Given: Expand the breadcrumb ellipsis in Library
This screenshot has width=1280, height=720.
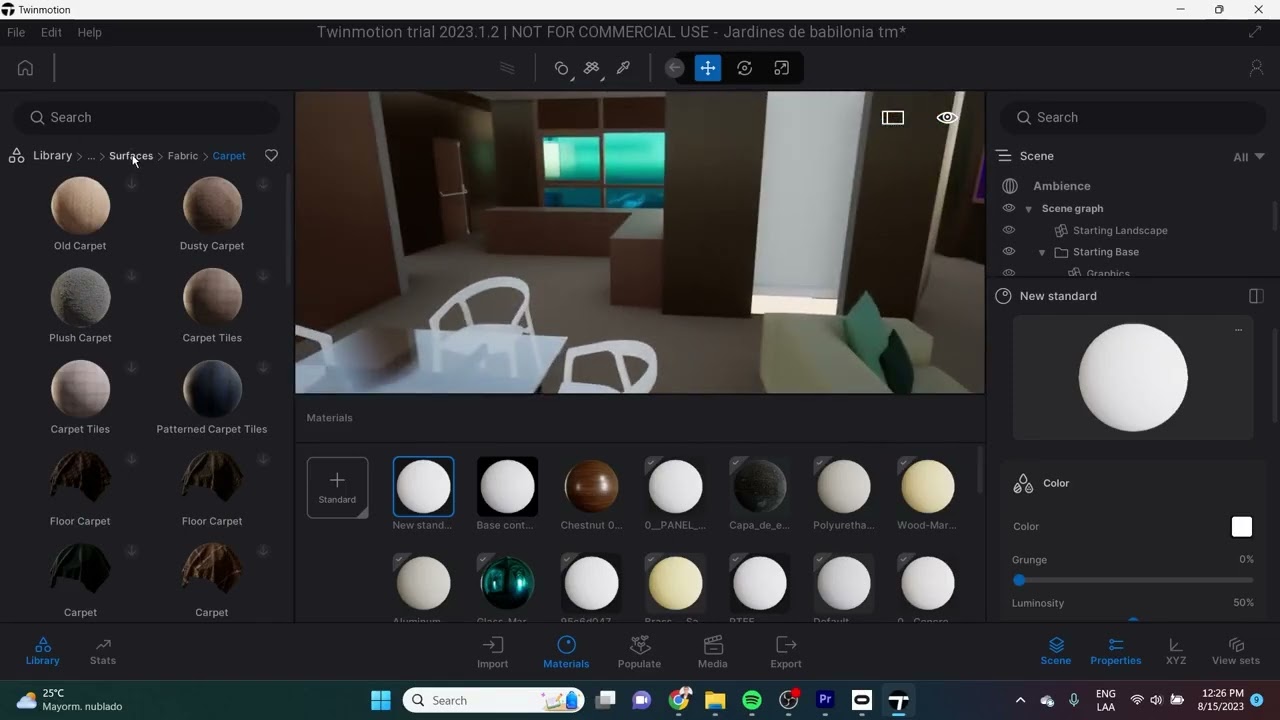Looking at the screenshot, I should pyautogui.click(x=91, y=156).
